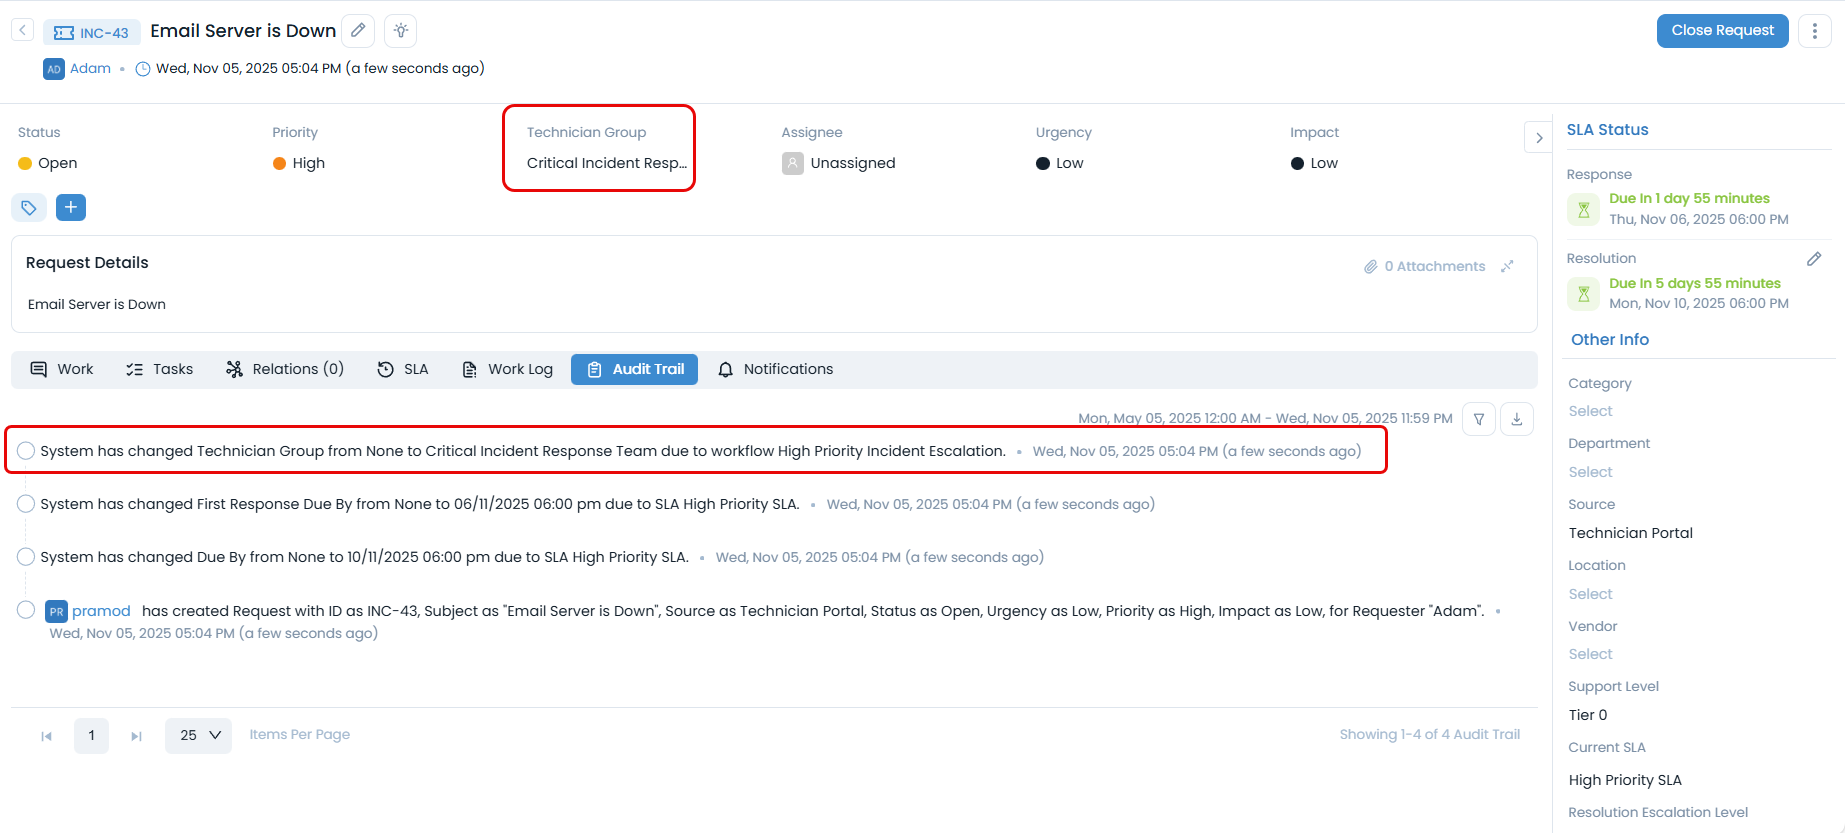Change the Urgency value Low
1845x833 pixels.
1060,163
